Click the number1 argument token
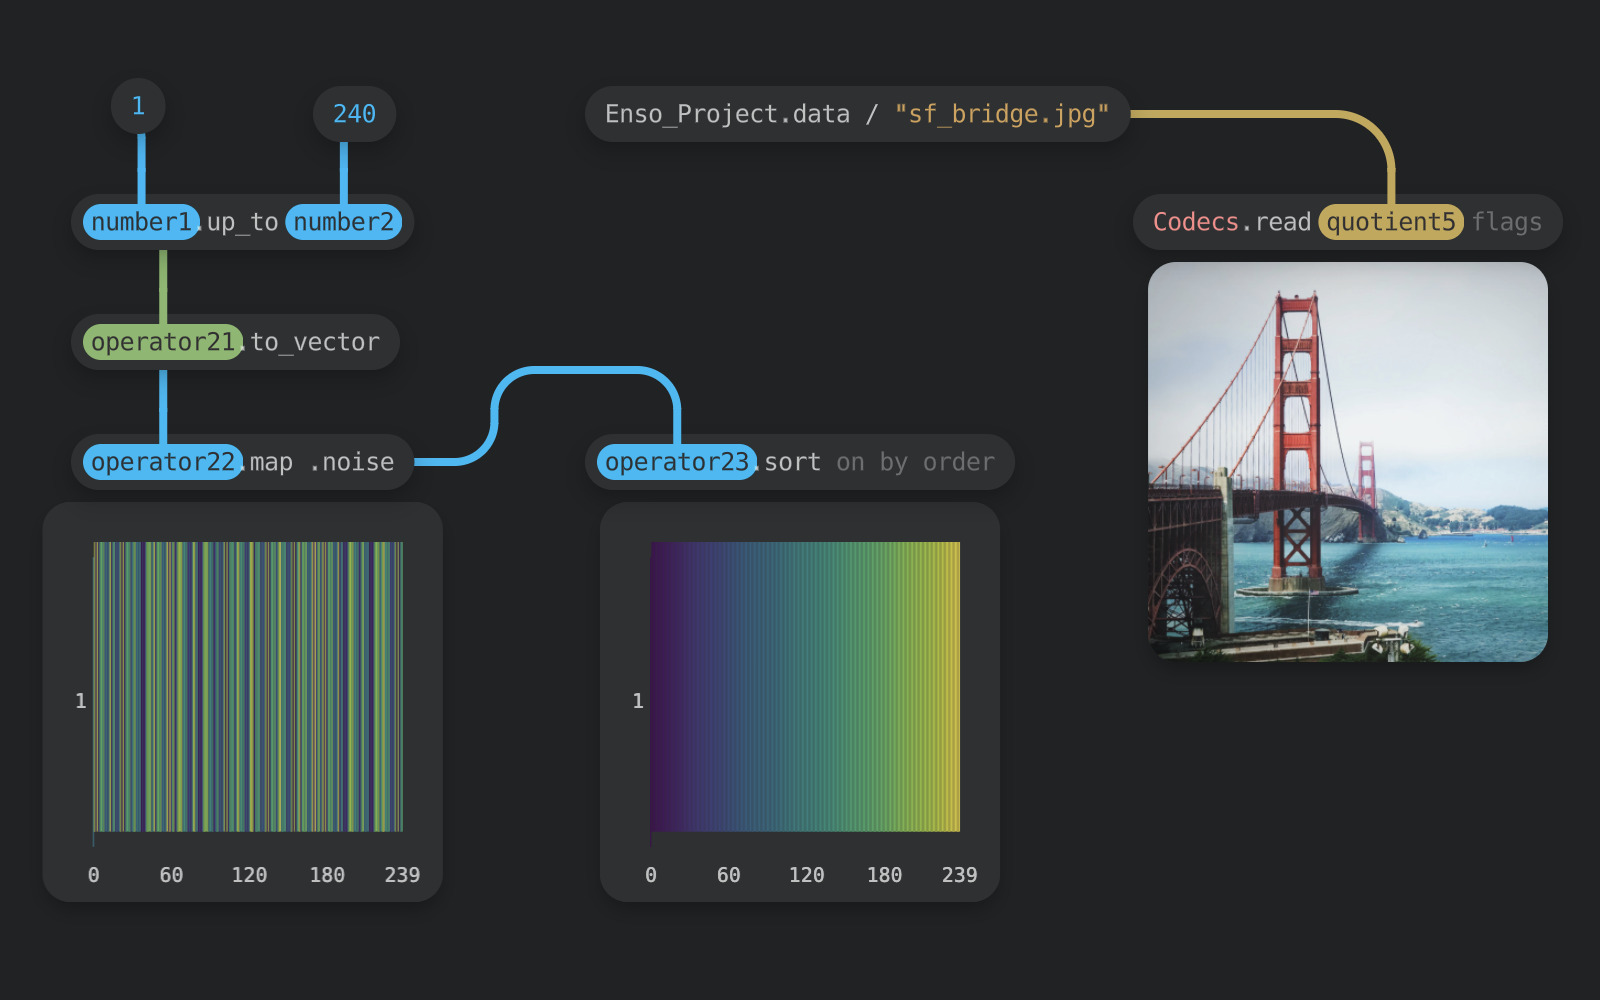This screenshot has width=1600, height=1000. tap(141, 222)
